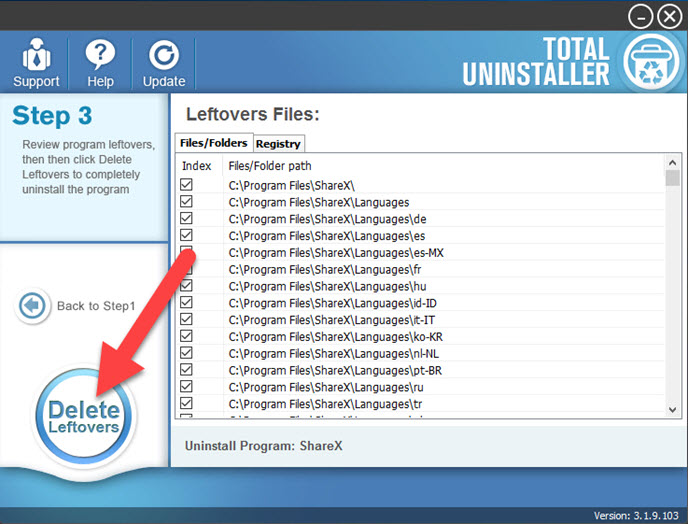
Task: Select path ShareX\Languages\es-MX
Action: coord(336,253)
